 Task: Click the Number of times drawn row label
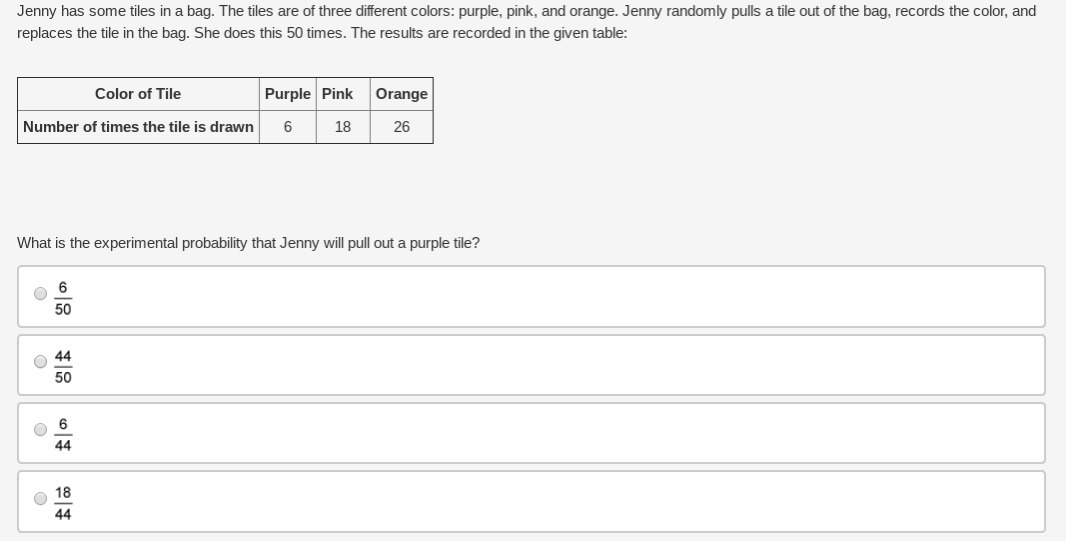tap(138, 127)
